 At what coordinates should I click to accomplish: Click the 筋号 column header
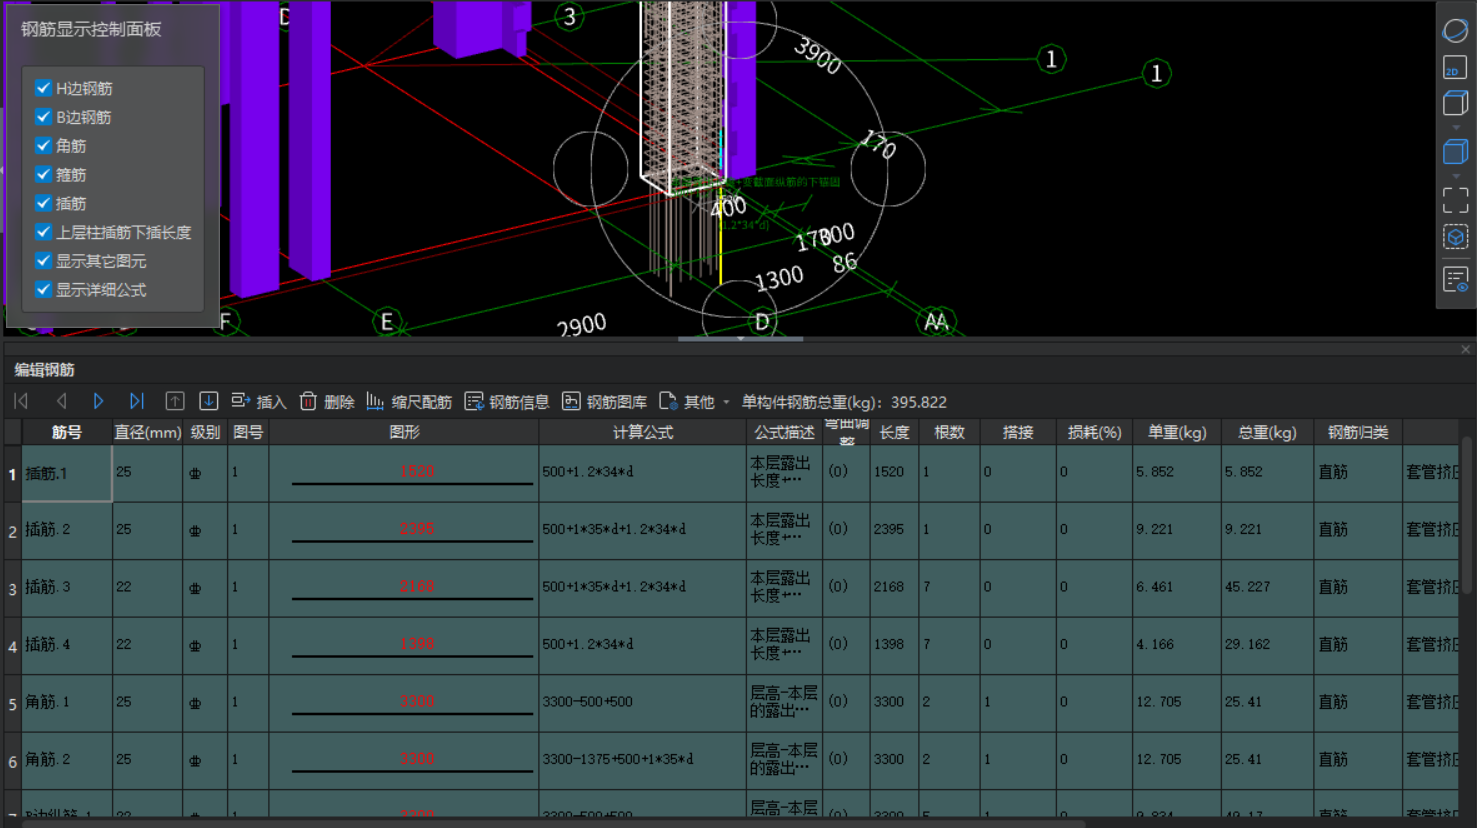coord(67,432)
